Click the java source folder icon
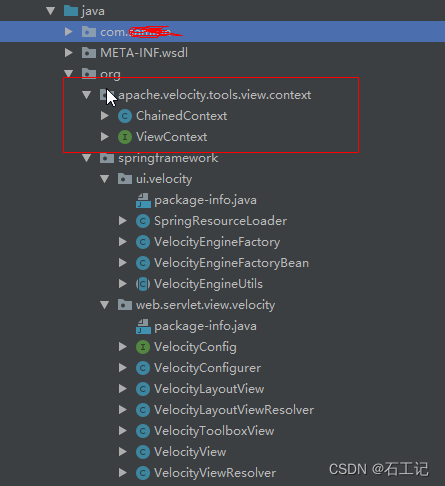 (71, 11)
